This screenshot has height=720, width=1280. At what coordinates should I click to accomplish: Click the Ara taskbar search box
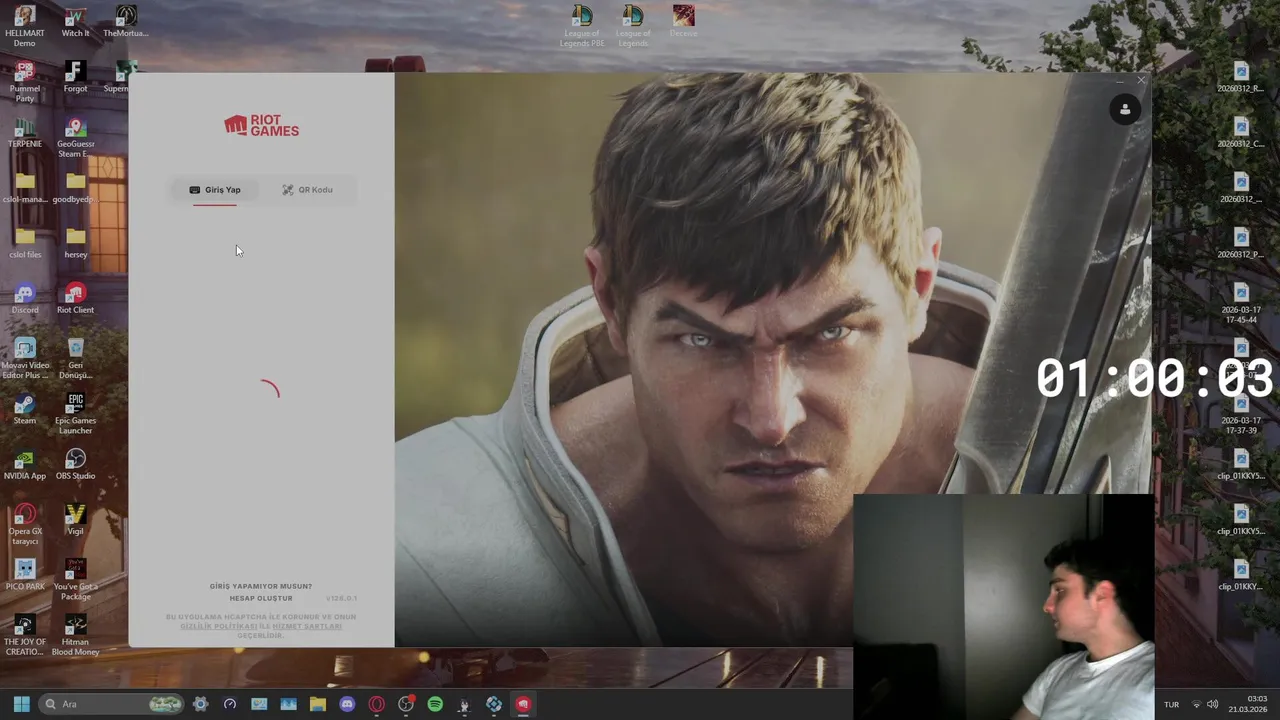coord(113,704)
